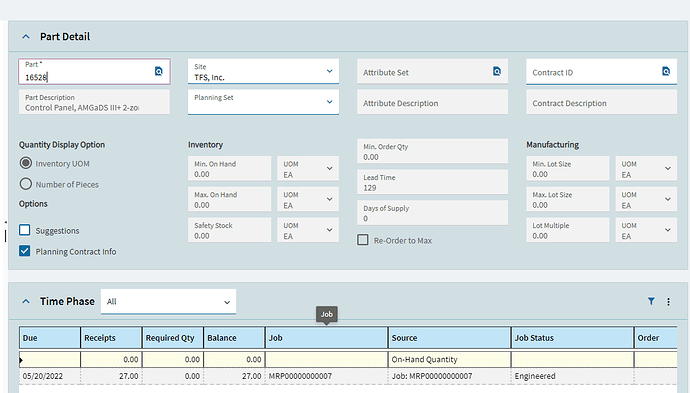Click the Job Status column header
This screenshot has height=393, width=690.
572,338
